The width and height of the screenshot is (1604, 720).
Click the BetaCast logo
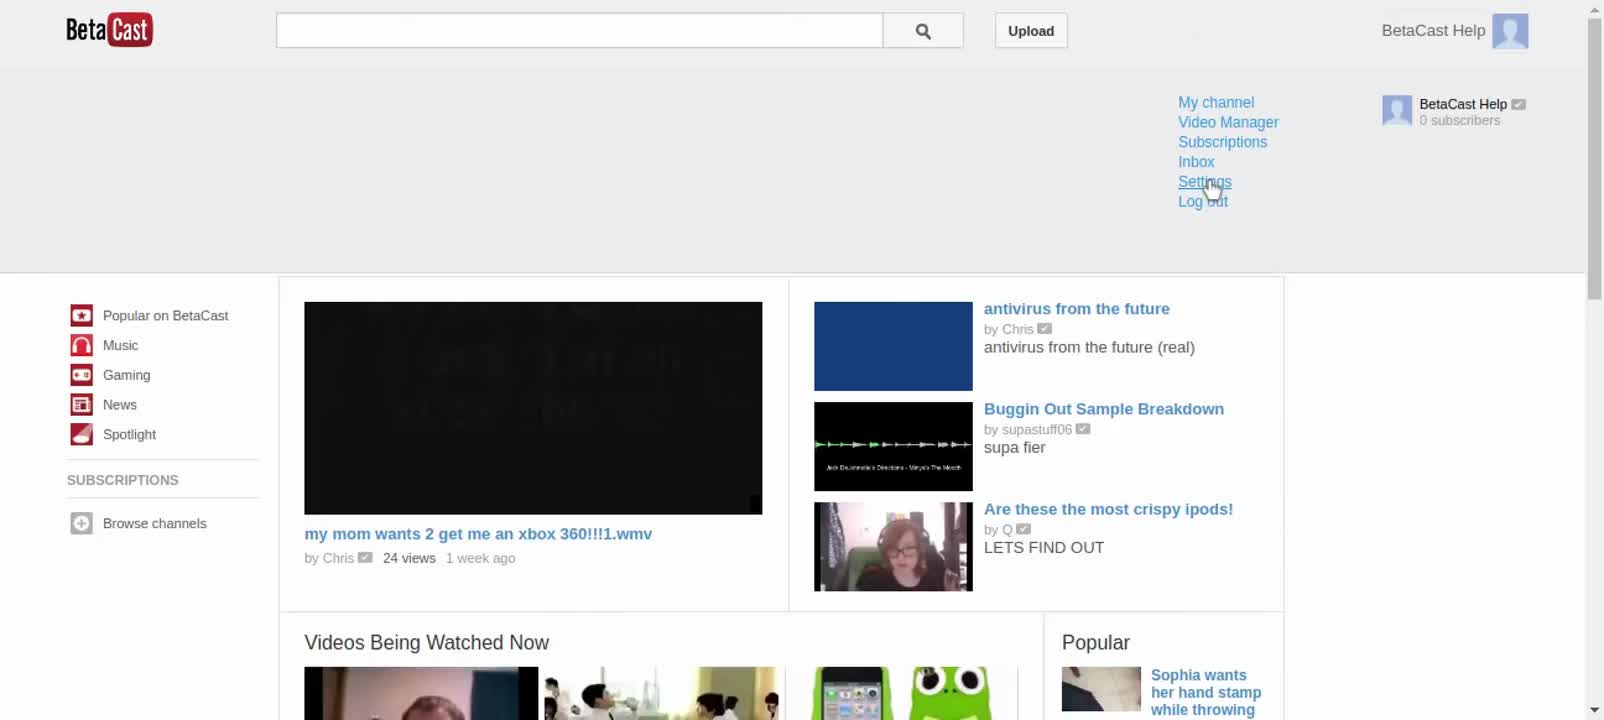109,30
